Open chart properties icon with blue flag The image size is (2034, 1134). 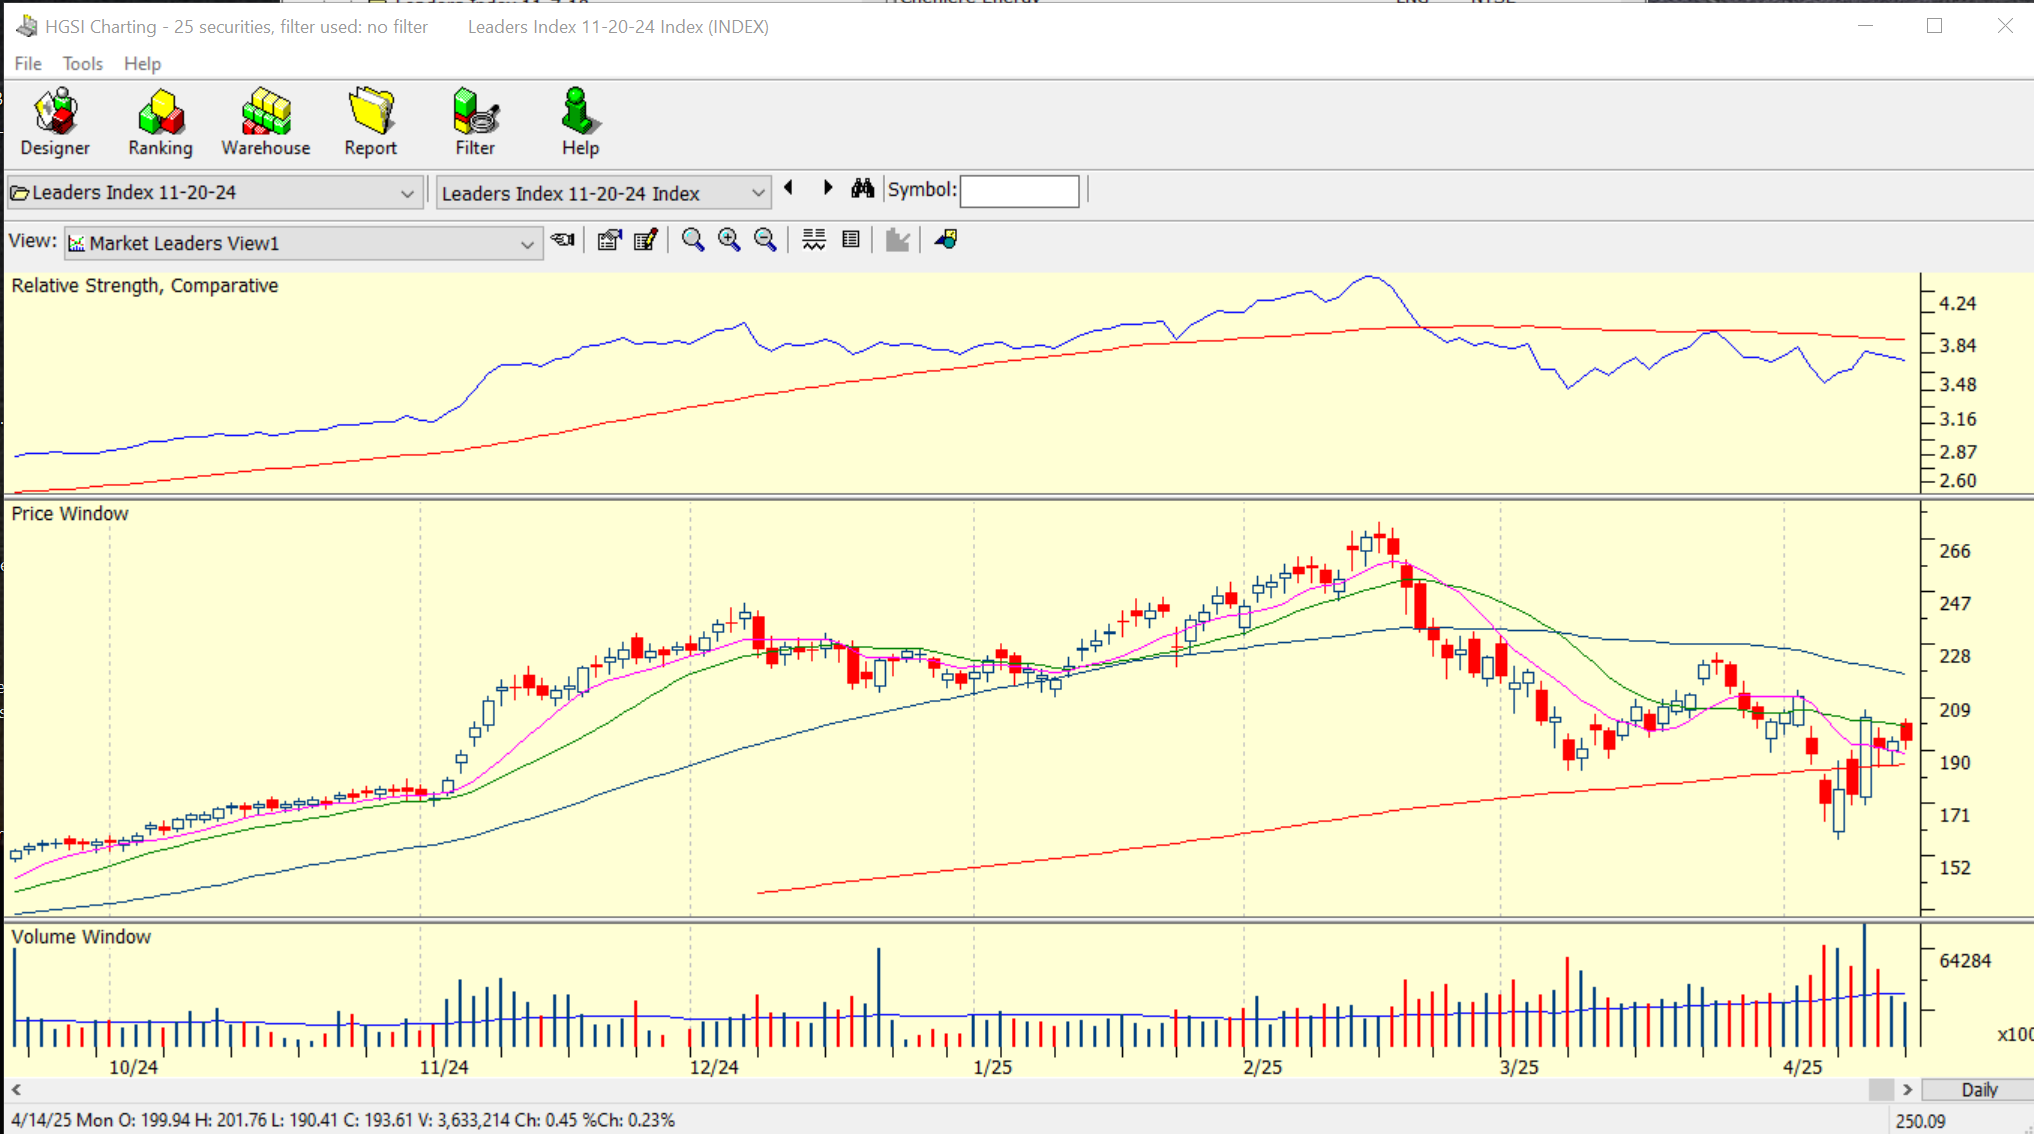(x=609, y=240)
